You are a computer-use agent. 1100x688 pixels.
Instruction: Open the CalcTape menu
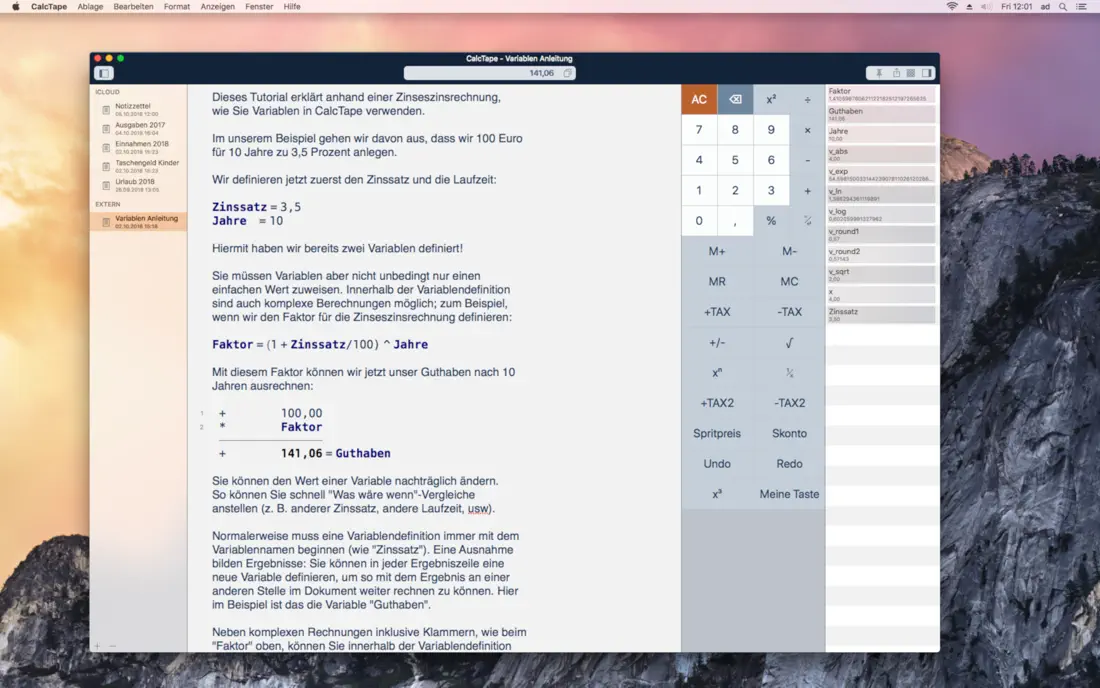click(x=49, y=6)
